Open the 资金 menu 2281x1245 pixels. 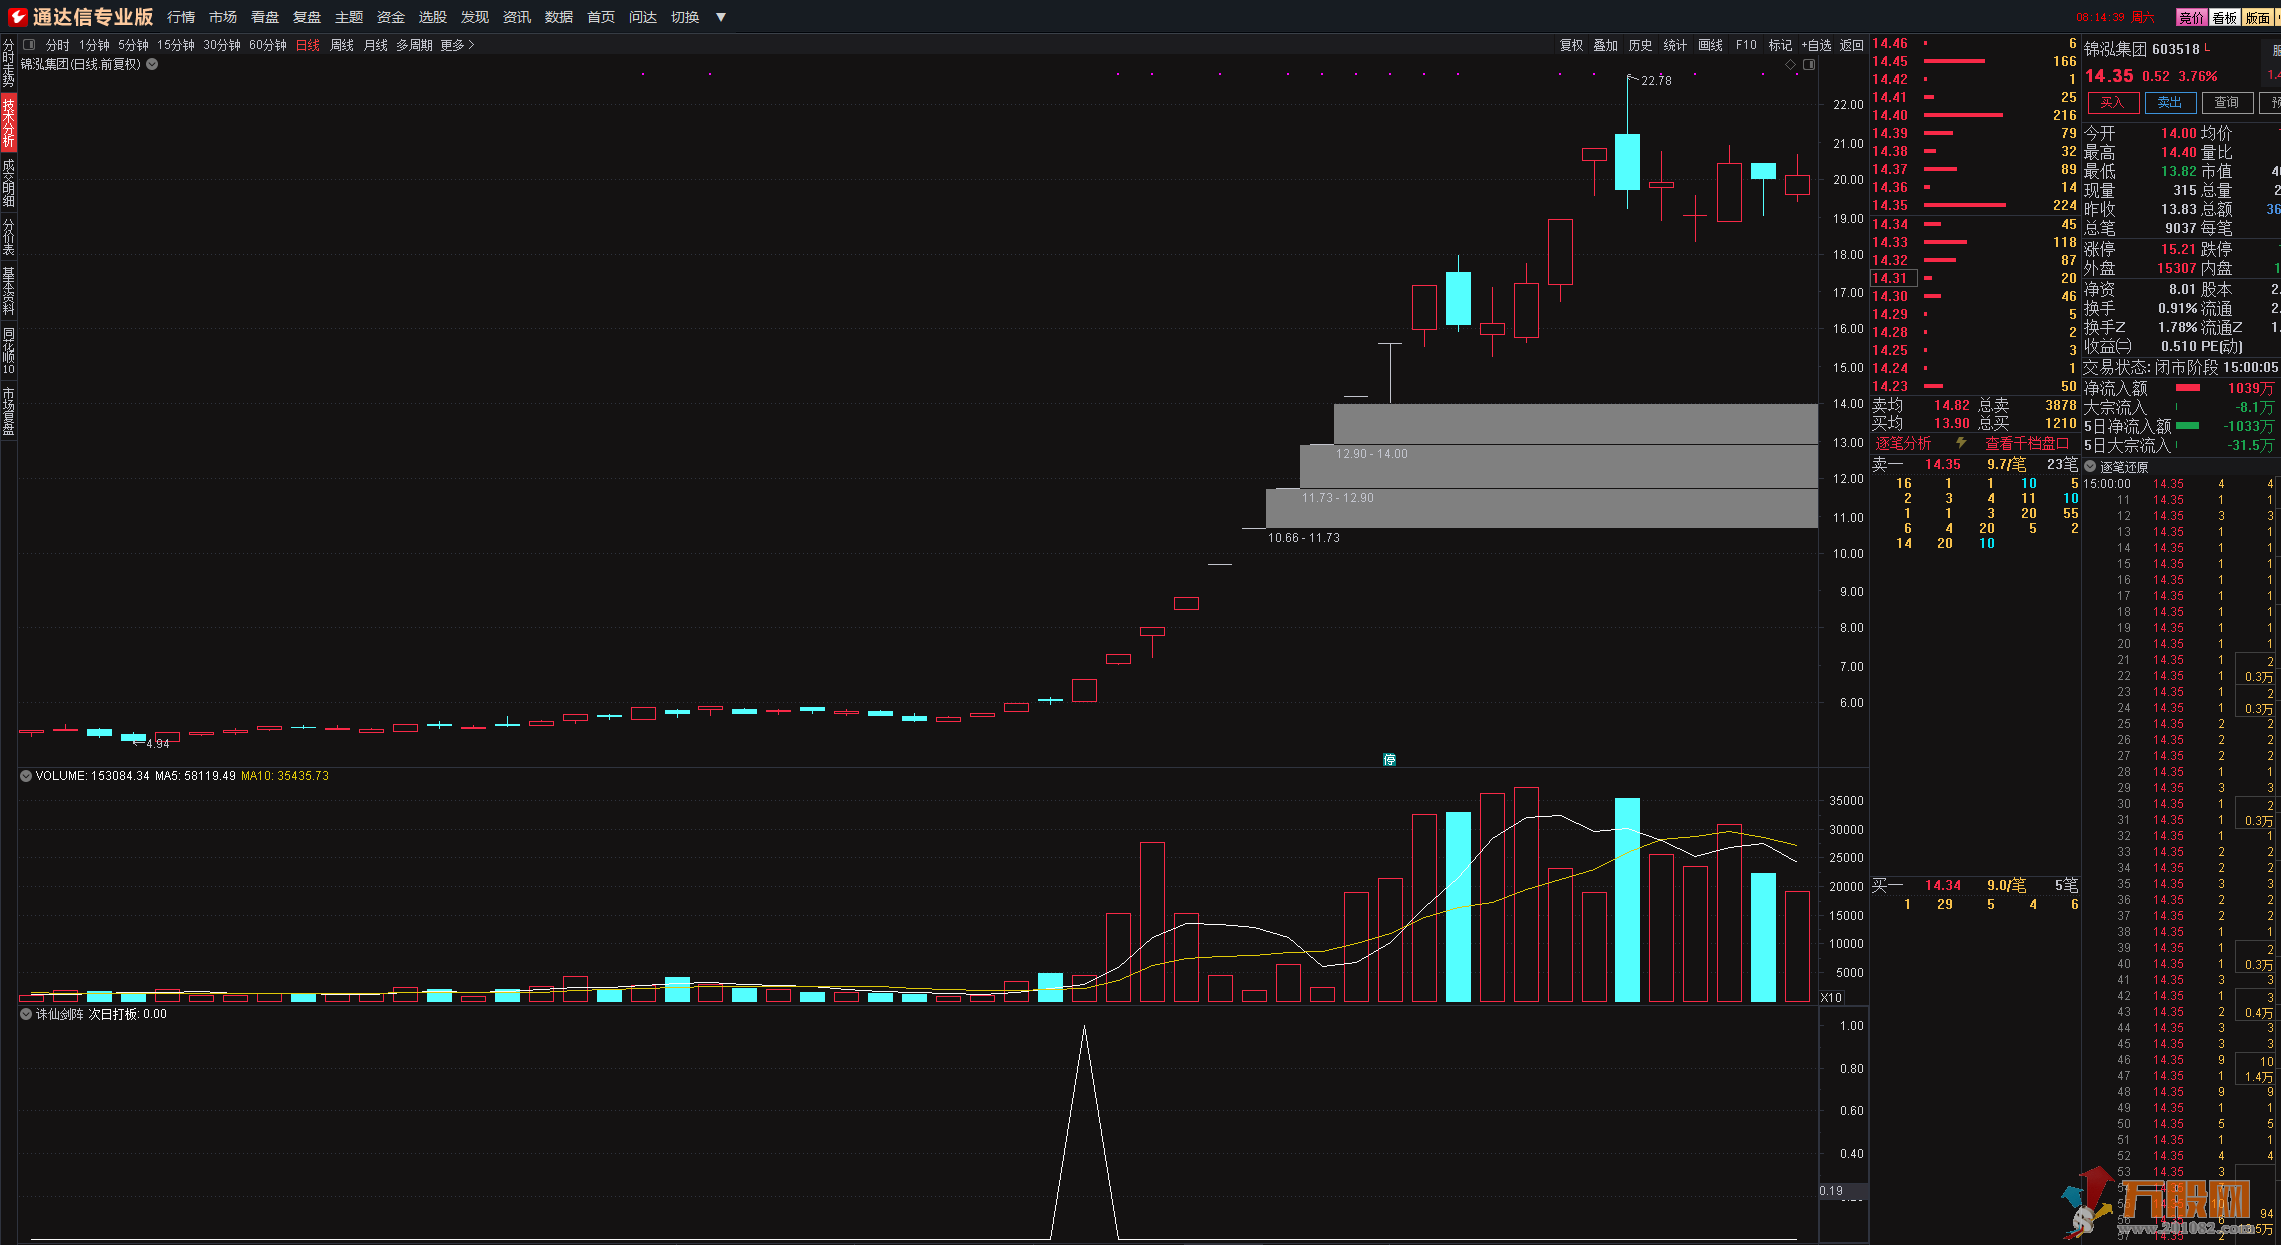[x=390, y=17]
